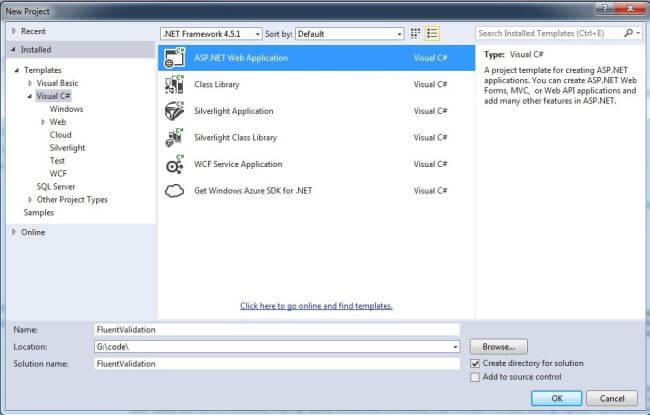Click the Silverlight Class Library template icon
Image resolution: width=650 pixels, height=415 pixels.
tap(175, 138)
